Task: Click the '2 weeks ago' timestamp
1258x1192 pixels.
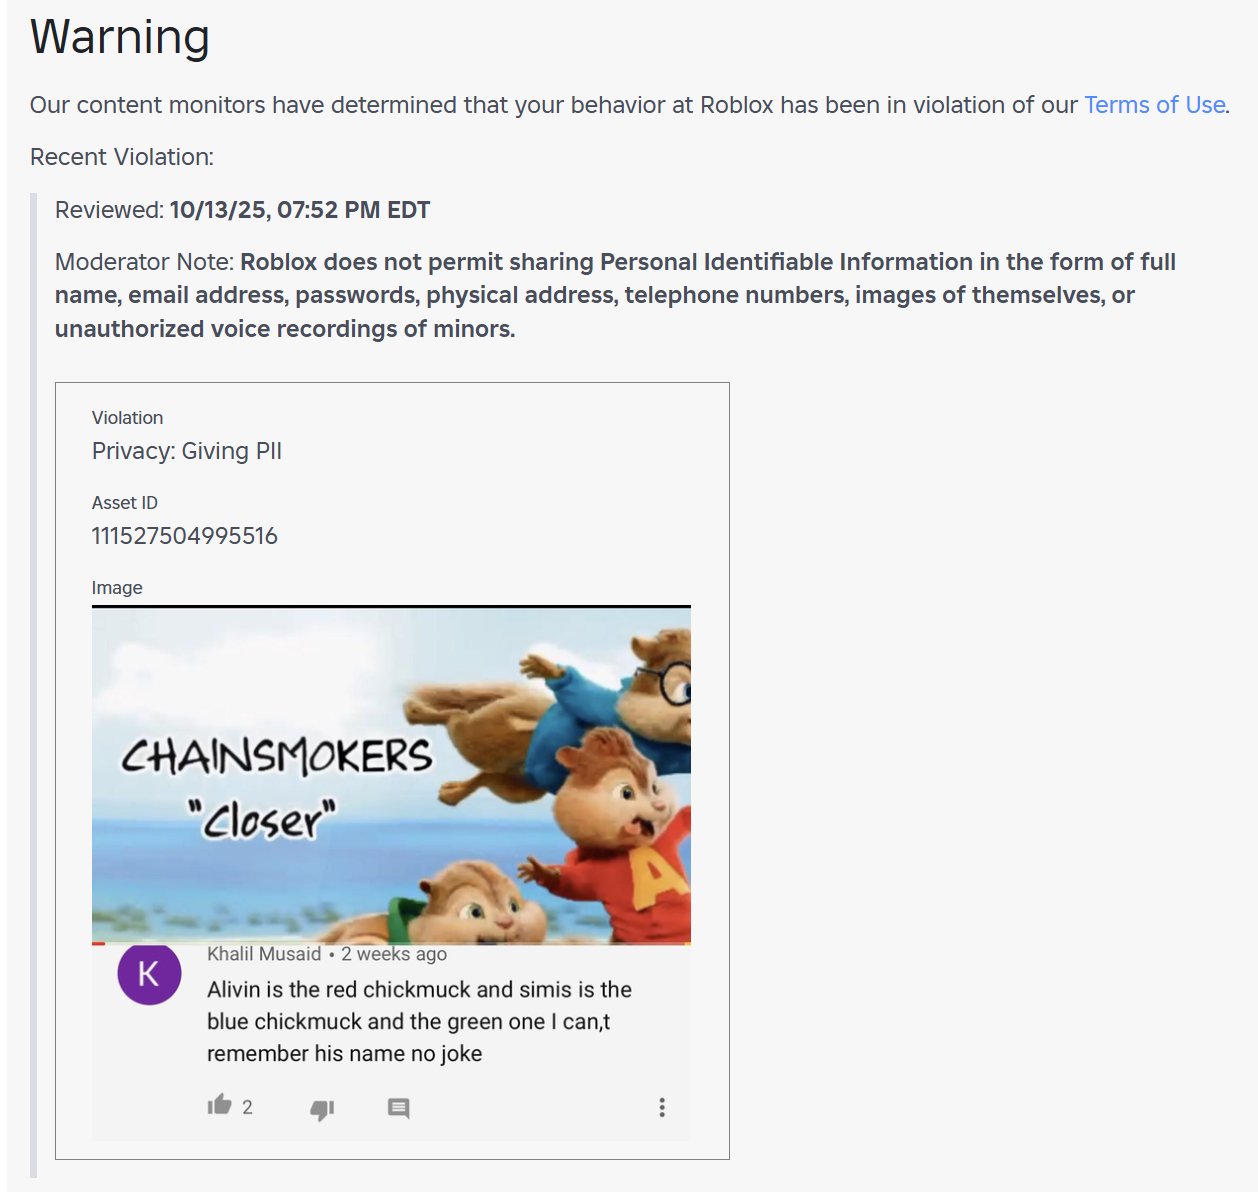Action: pyautogui.click(x=394, y=954)
